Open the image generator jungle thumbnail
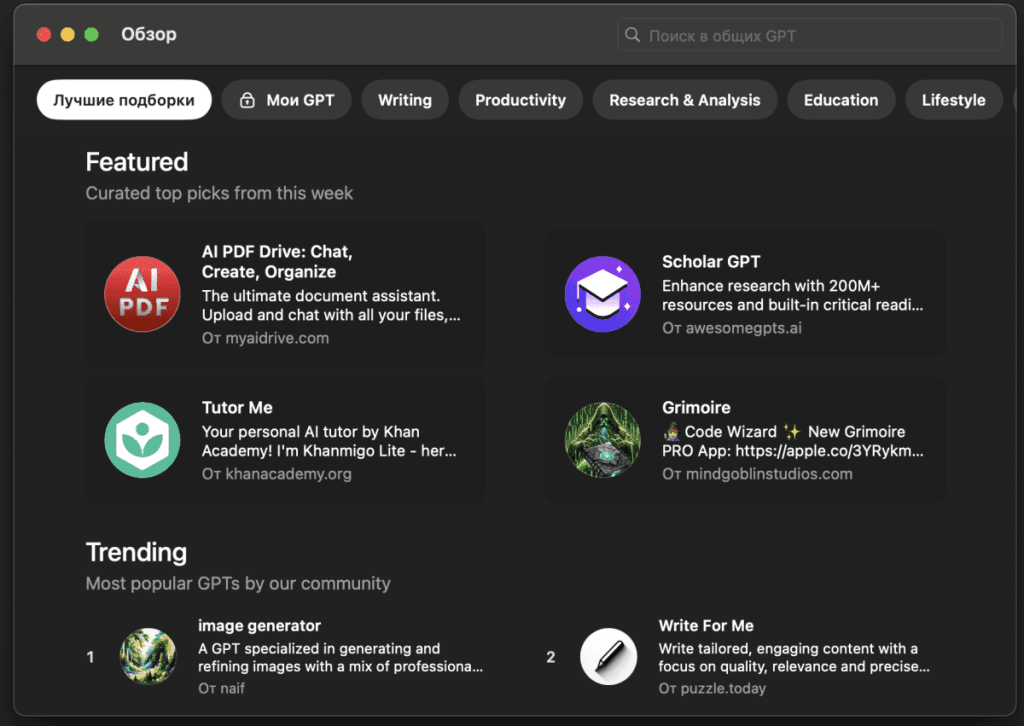The image size is (1024, 726). (148, 656)
